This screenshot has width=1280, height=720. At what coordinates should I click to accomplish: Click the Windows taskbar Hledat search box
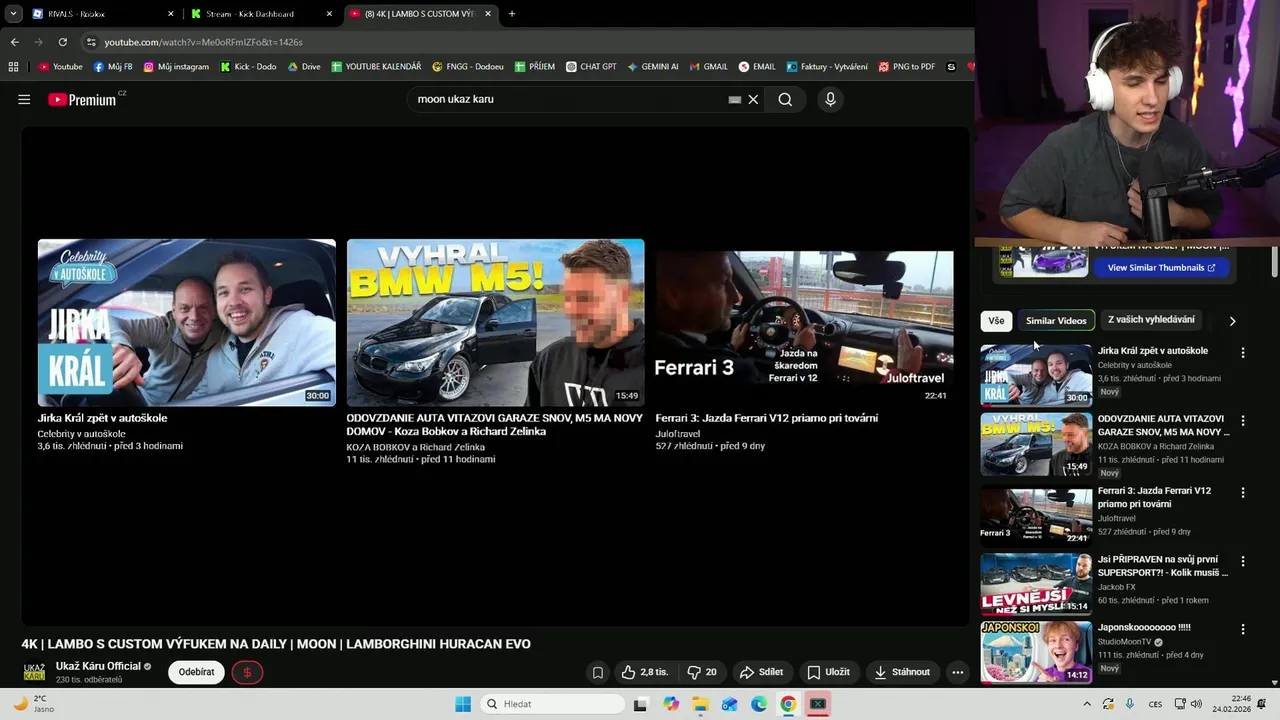(x=554, y=704)
